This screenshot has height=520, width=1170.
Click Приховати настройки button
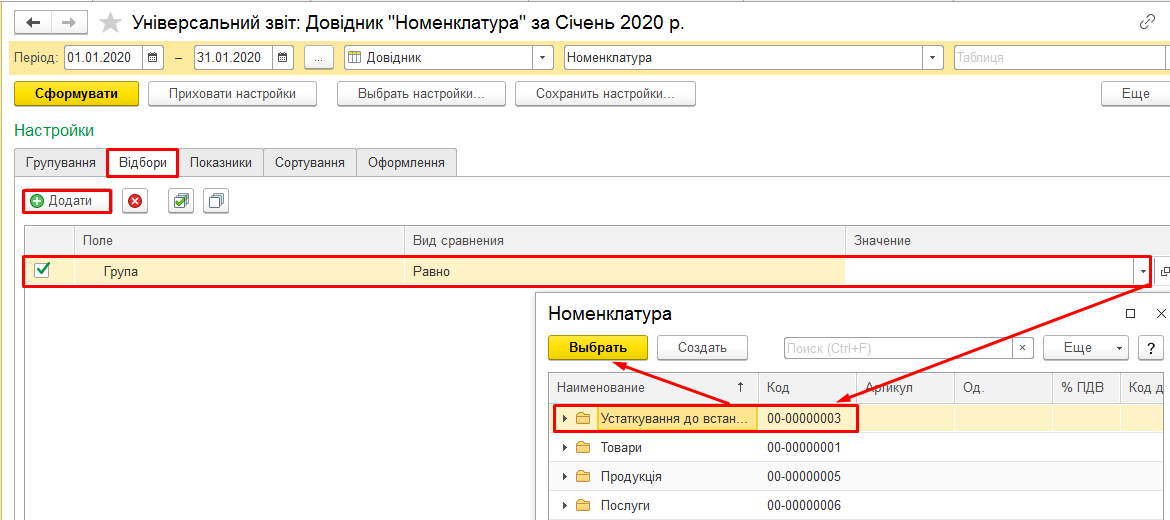point(232,94)
